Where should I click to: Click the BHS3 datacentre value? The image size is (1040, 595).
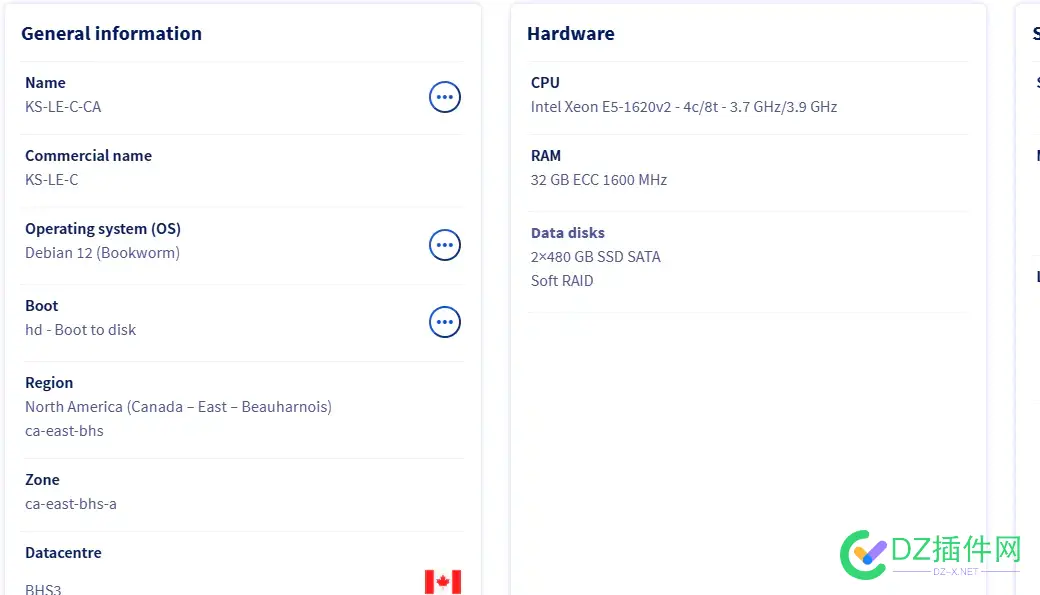[43, 589]
